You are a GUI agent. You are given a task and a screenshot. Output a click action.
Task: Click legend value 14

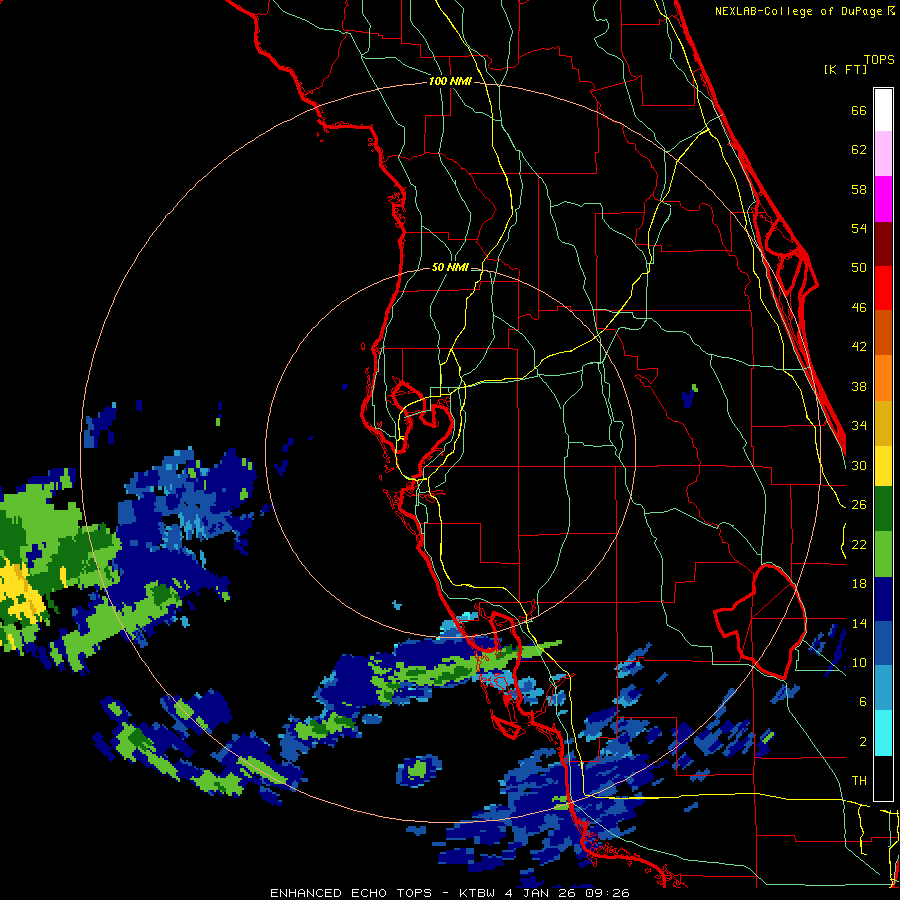point(859,623)
